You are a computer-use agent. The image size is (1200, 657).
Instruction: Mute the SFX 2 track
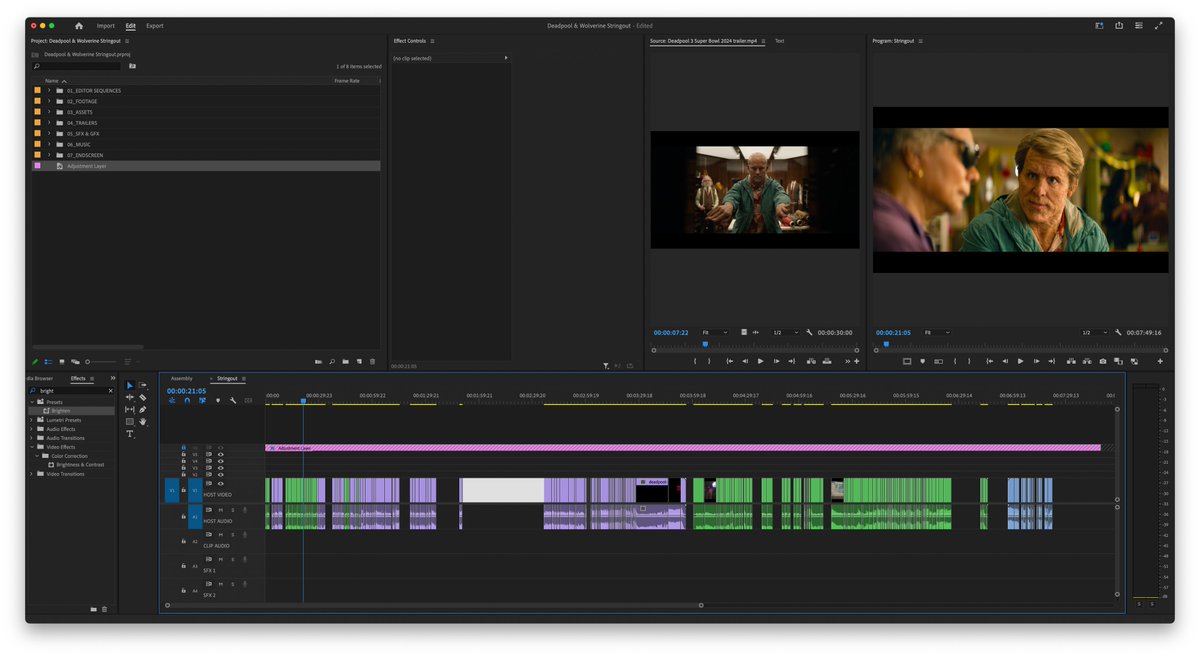pyautogui.click(x=220, y=585)
